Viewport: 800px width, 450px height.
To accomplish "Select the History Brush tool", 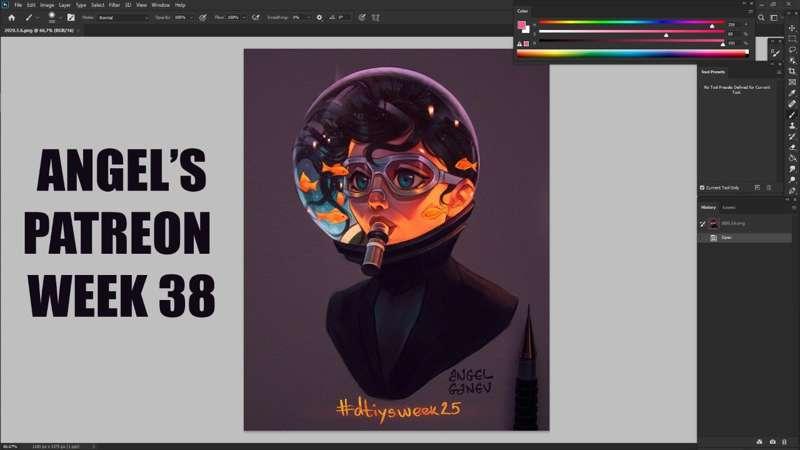I will point(792,136).
